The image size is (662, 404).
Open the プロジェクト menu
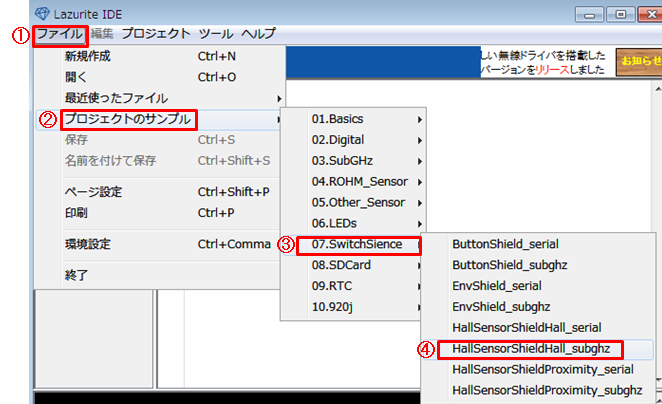click(x=156, y=34)
